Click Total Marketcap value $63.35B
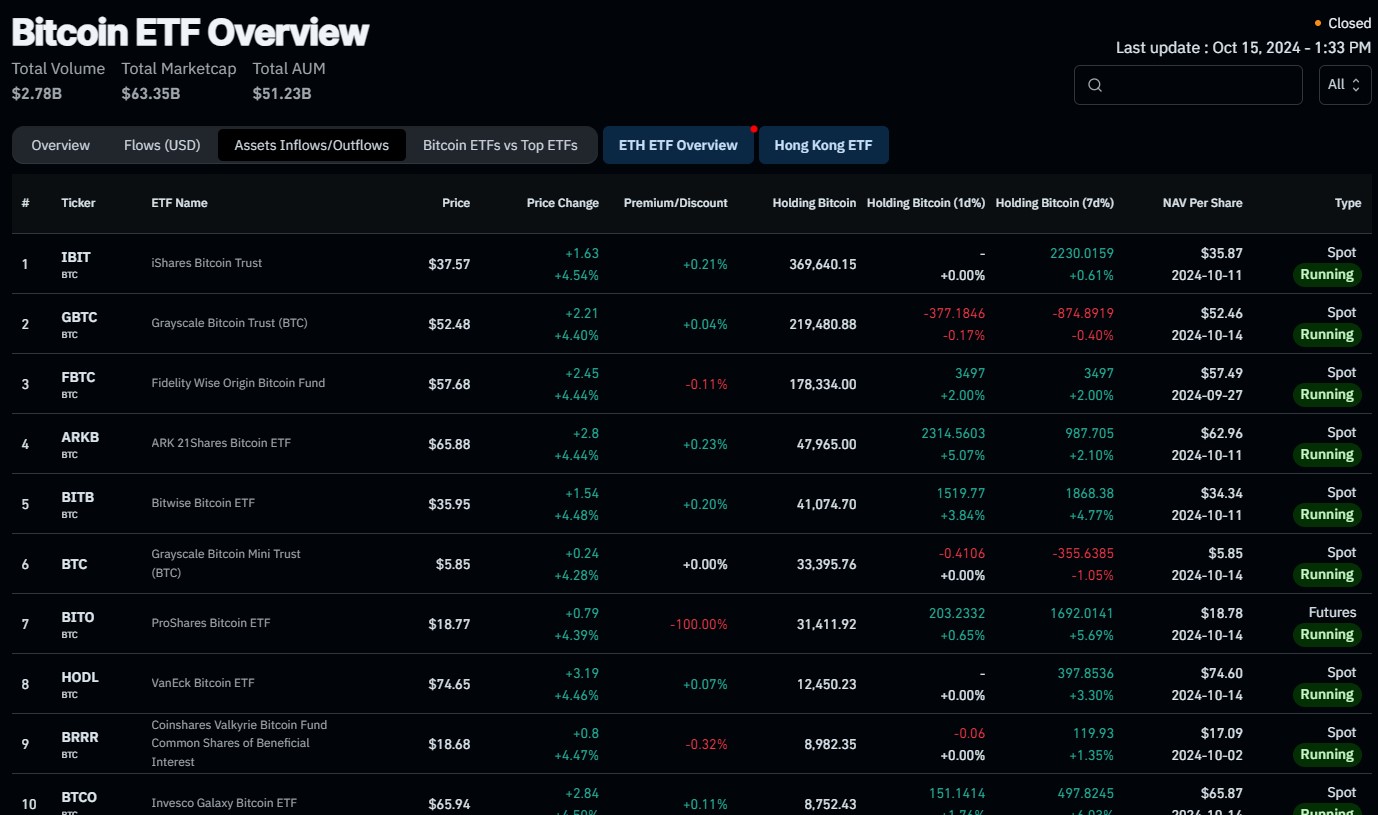 pyautogui.click(x=151, y=94)
